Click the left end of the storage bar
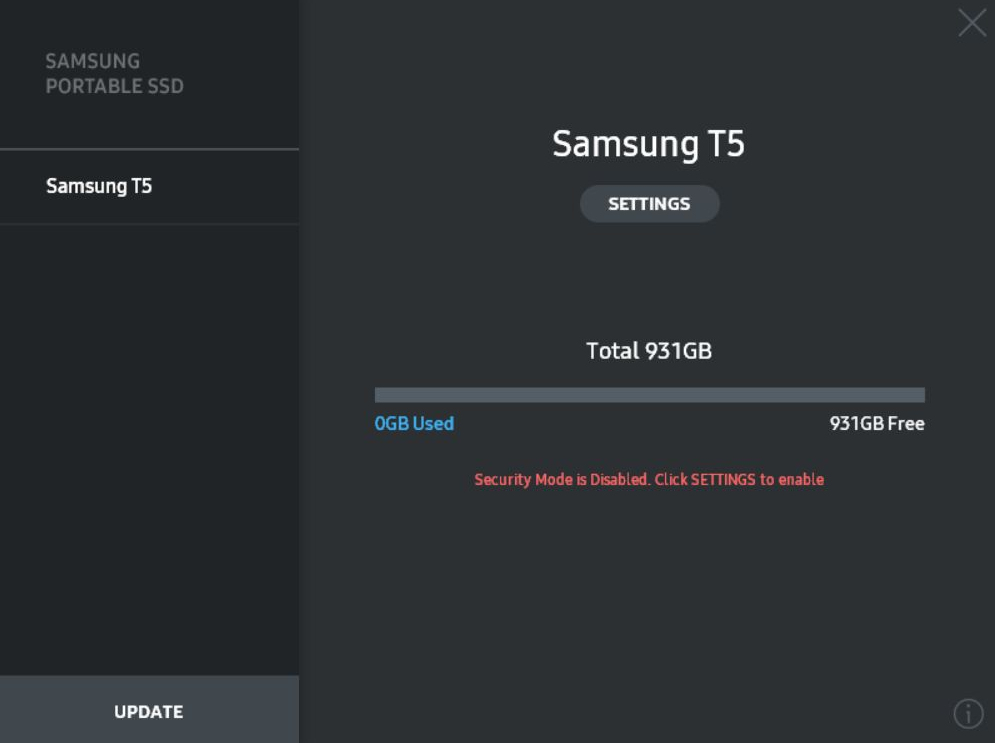The height and width of the screenshot is (743, 995). point(381,395)
